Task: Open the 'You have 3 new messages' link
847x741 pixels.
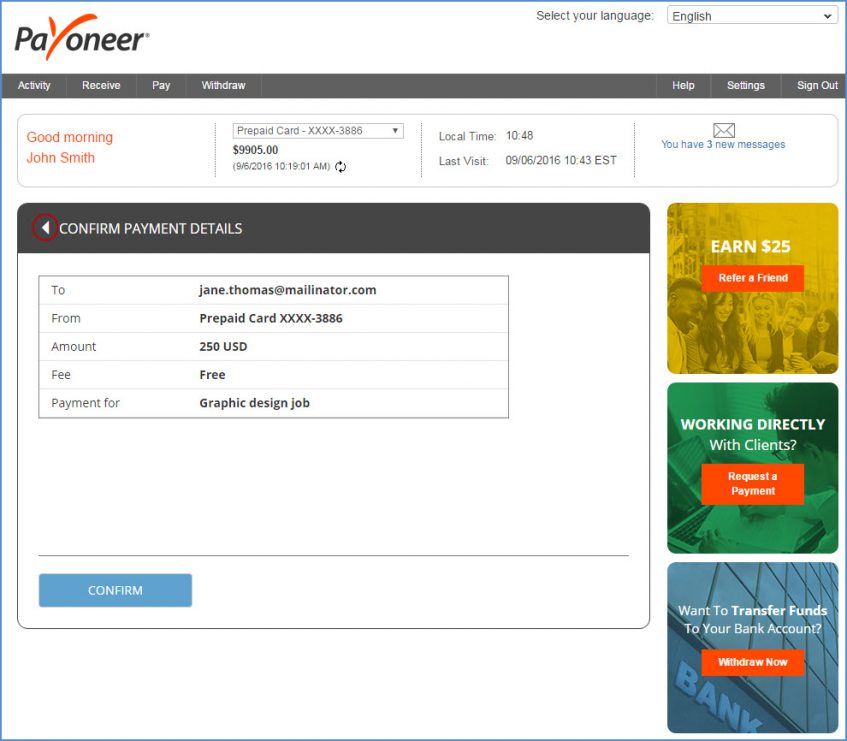Action: pyautogui.click(x=723, y=145)
